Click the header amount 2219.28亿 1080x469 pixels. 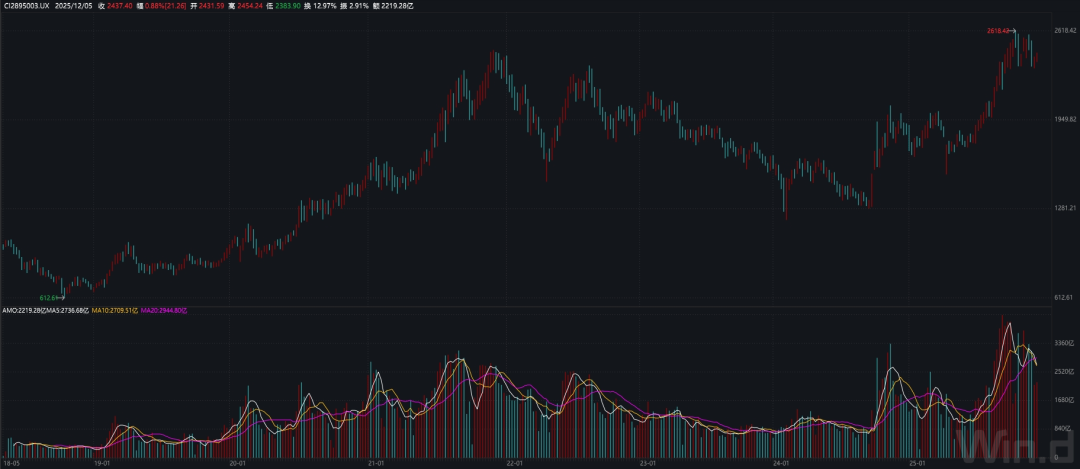coord(397,5)
